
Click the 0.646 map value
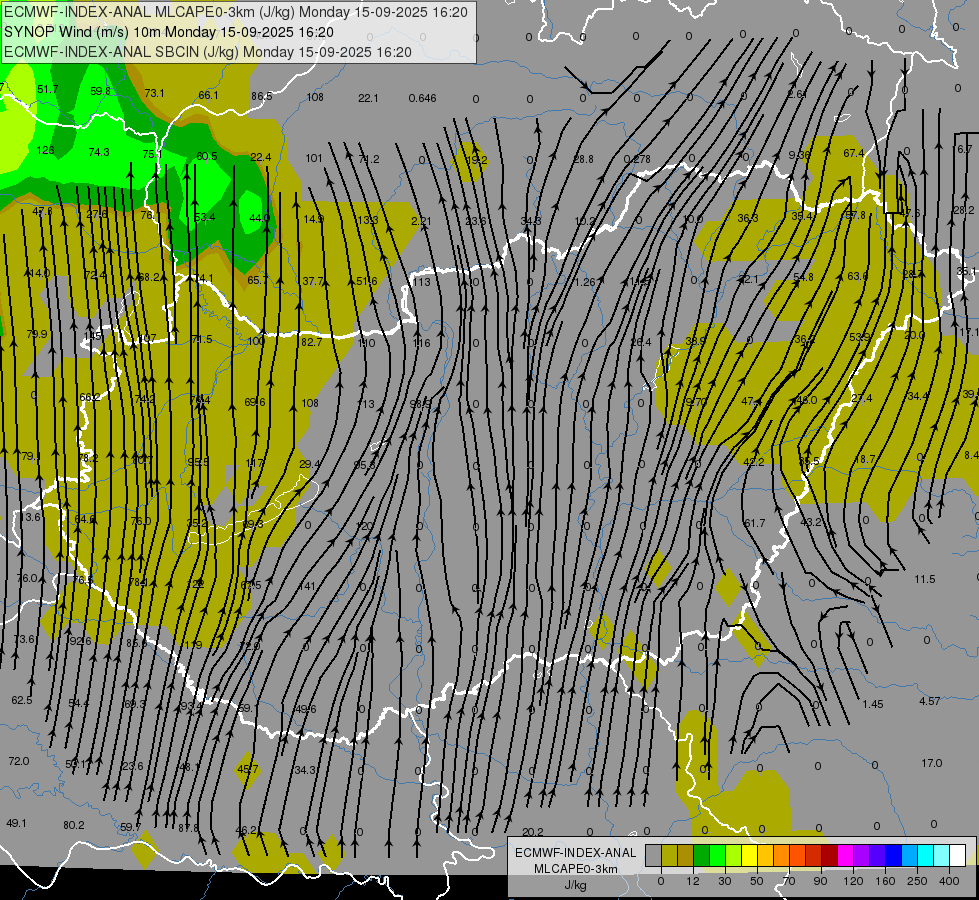pos(423,98)
